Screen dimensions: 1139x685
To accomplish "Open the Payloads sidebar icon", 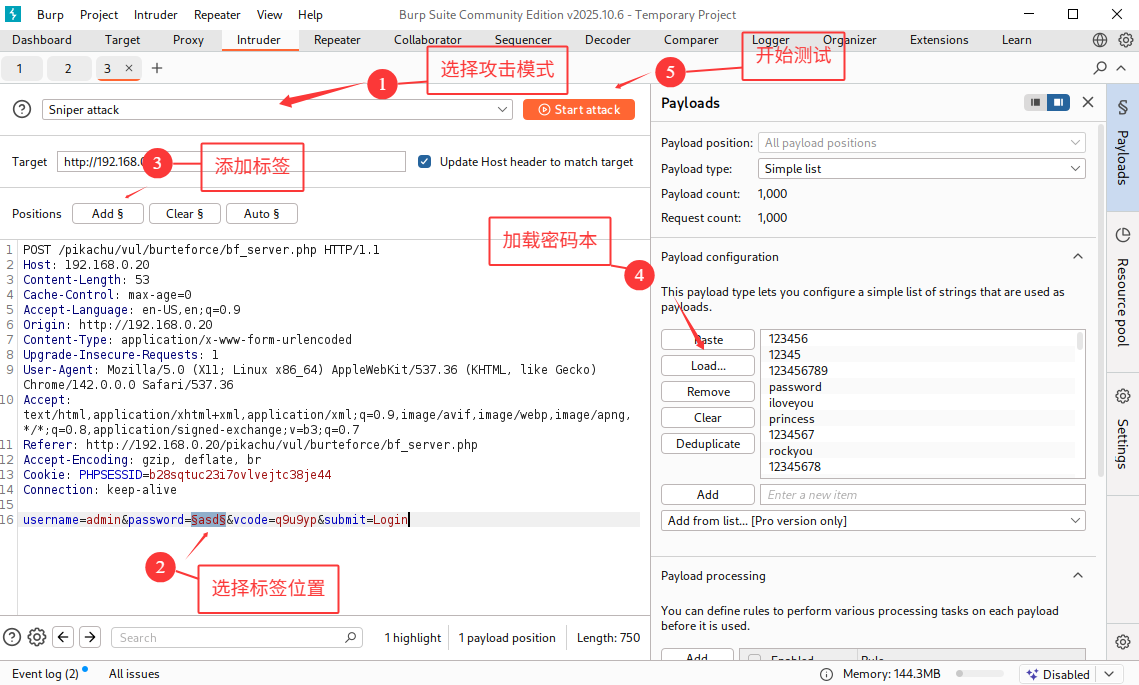I will (1122, 147).
